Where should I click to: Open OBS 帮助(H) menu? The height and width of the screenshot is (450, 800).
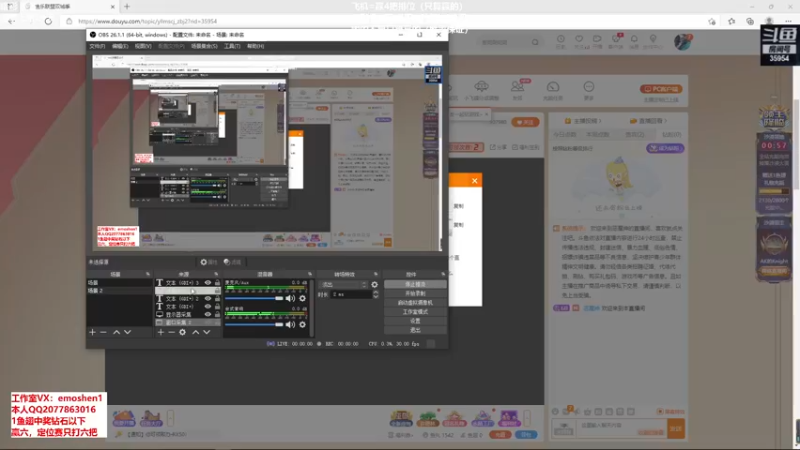256,46
